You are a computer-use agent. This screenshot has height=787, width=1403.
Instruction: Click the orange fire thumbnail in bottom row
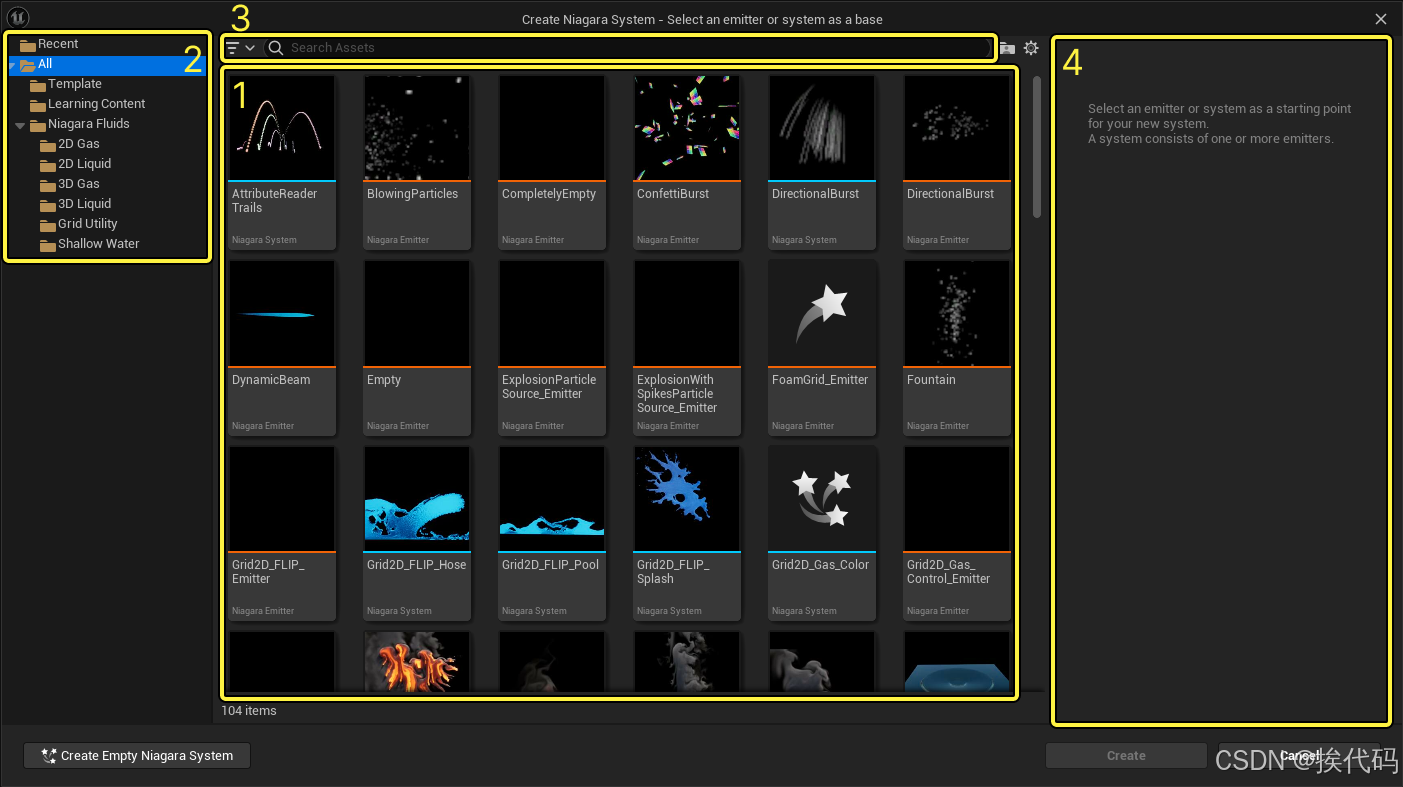tap(417, 661)
